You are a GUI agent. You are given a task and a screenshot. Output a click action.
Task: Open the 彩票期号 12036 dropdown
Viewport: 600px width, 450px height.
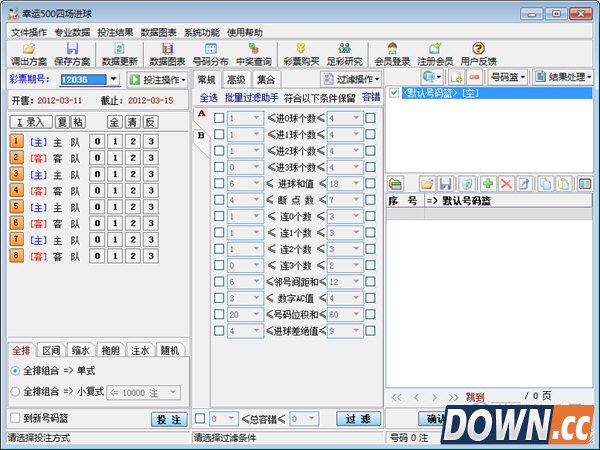(113, 79)
